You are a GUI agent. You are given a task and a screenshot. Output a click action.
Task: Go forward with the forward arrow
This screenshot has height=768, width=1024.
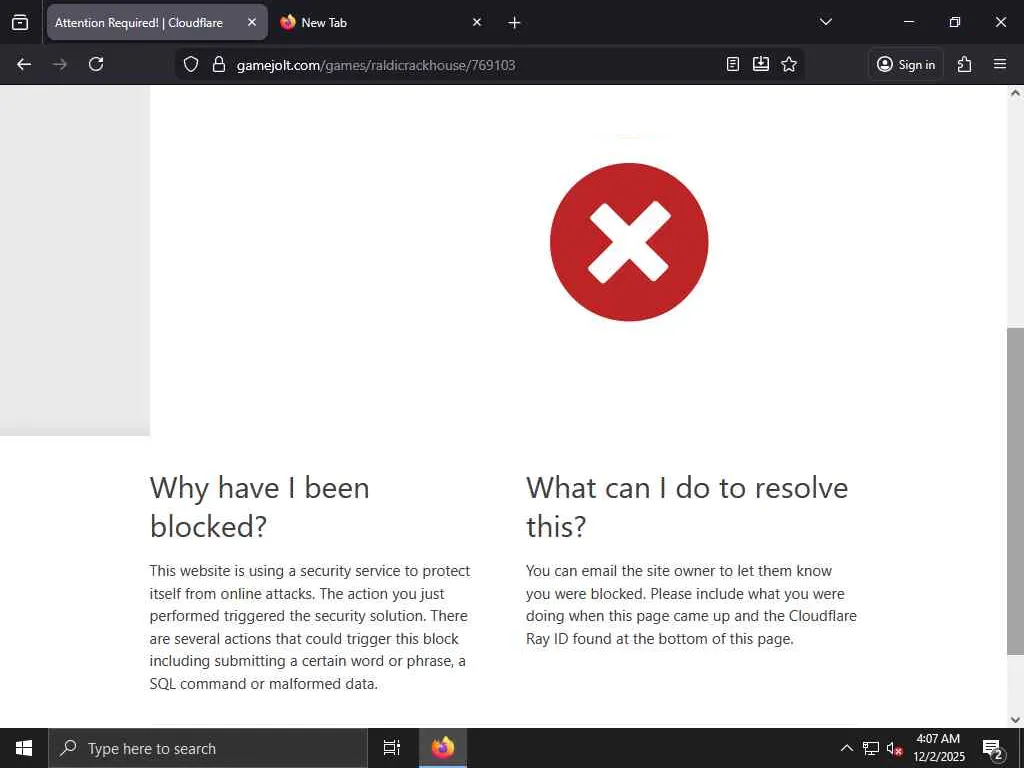(x=59, y=64)
